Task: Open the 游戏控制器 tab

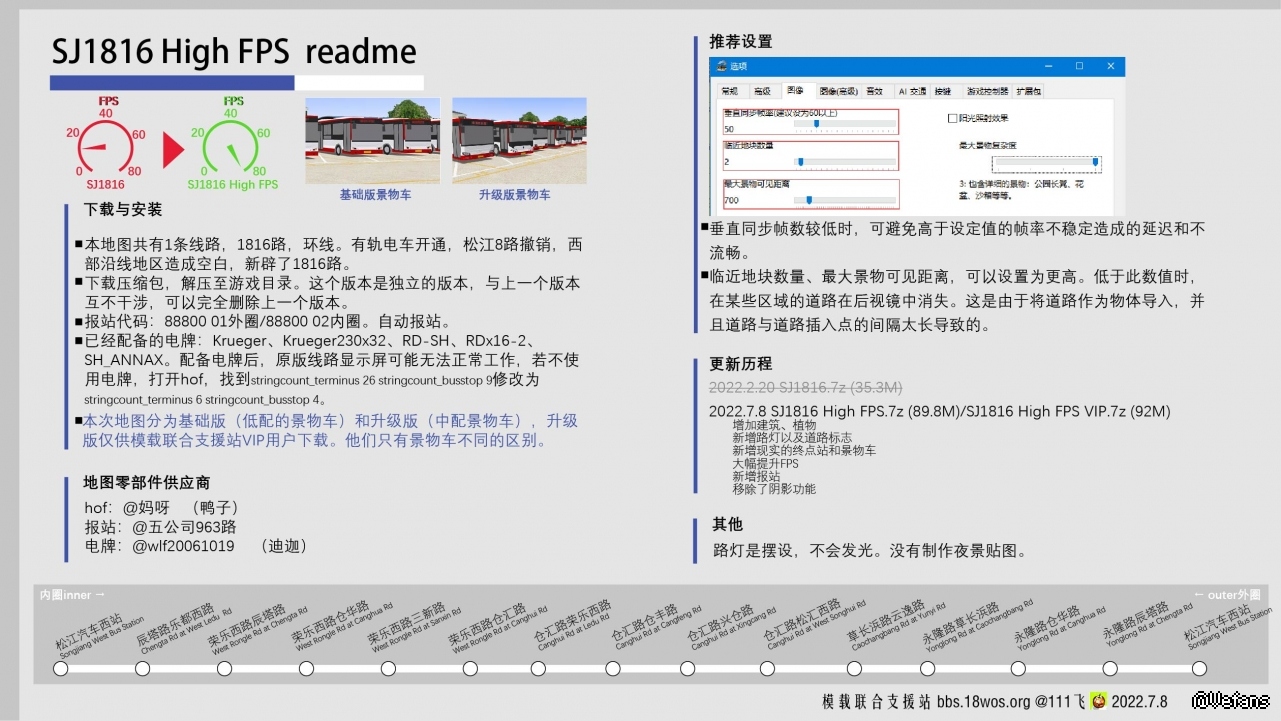Action: point(986,91)
